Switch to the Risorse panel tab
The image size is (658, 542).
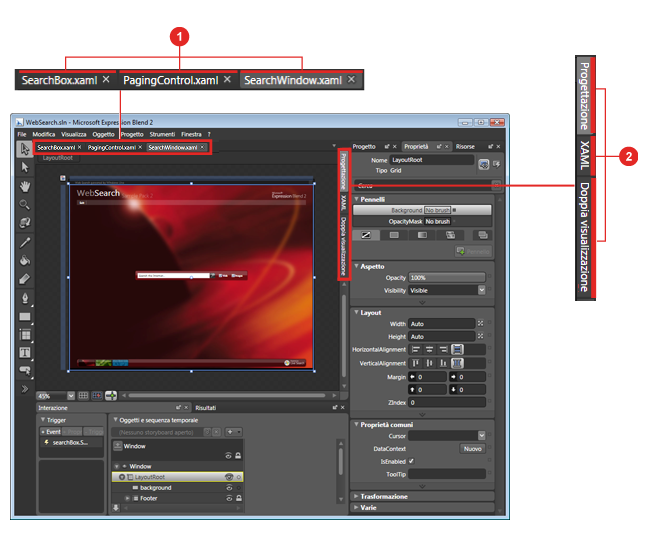coord(465,146)
